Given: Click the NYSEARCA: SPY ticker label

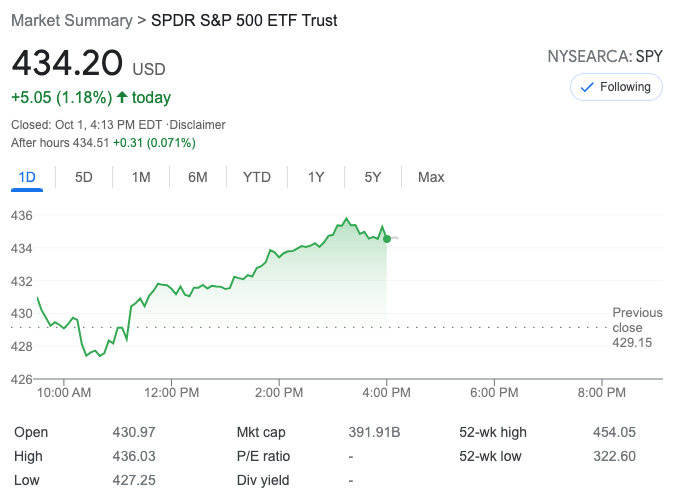Looking at the screenshot, I should pos(606,57).
